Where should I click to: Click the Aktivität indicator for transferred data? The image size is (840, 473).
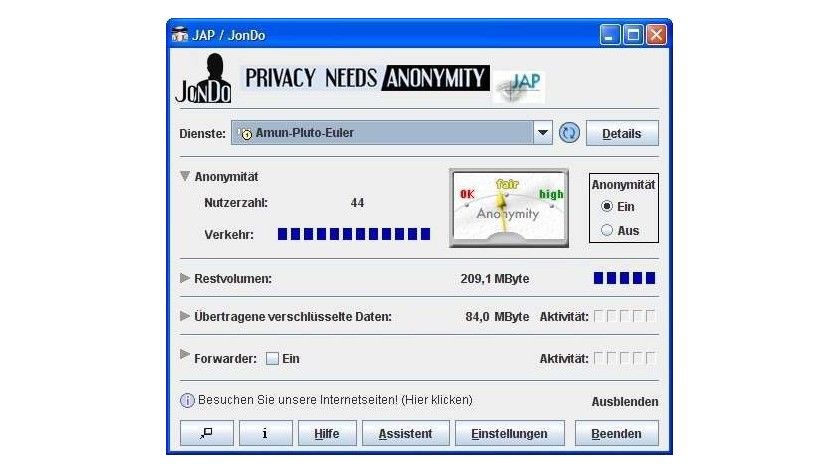[625, 316]
